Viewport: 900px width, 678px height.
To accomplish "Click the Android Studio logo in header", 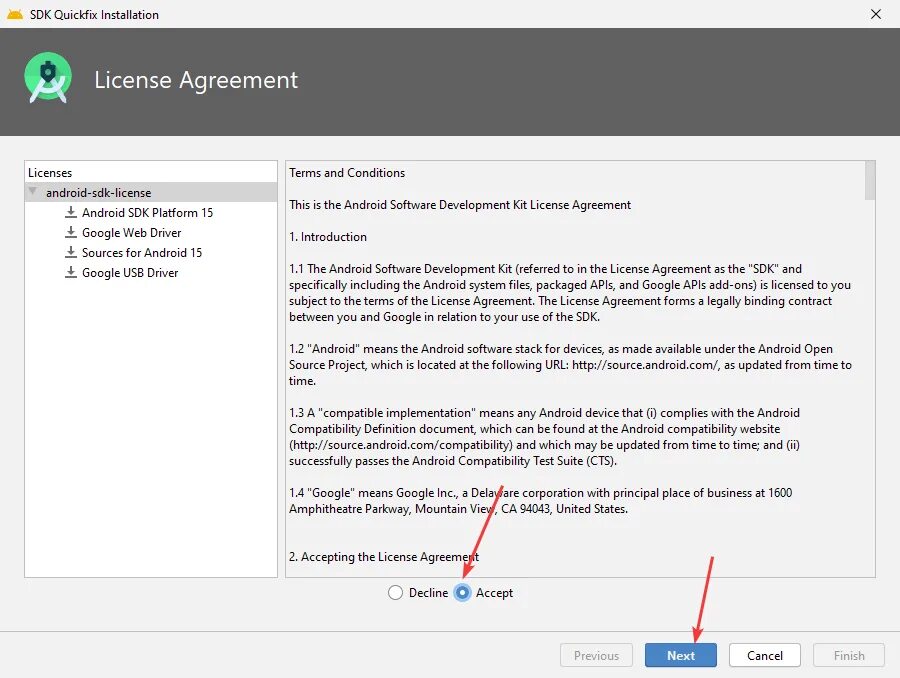I will [48, 78].
